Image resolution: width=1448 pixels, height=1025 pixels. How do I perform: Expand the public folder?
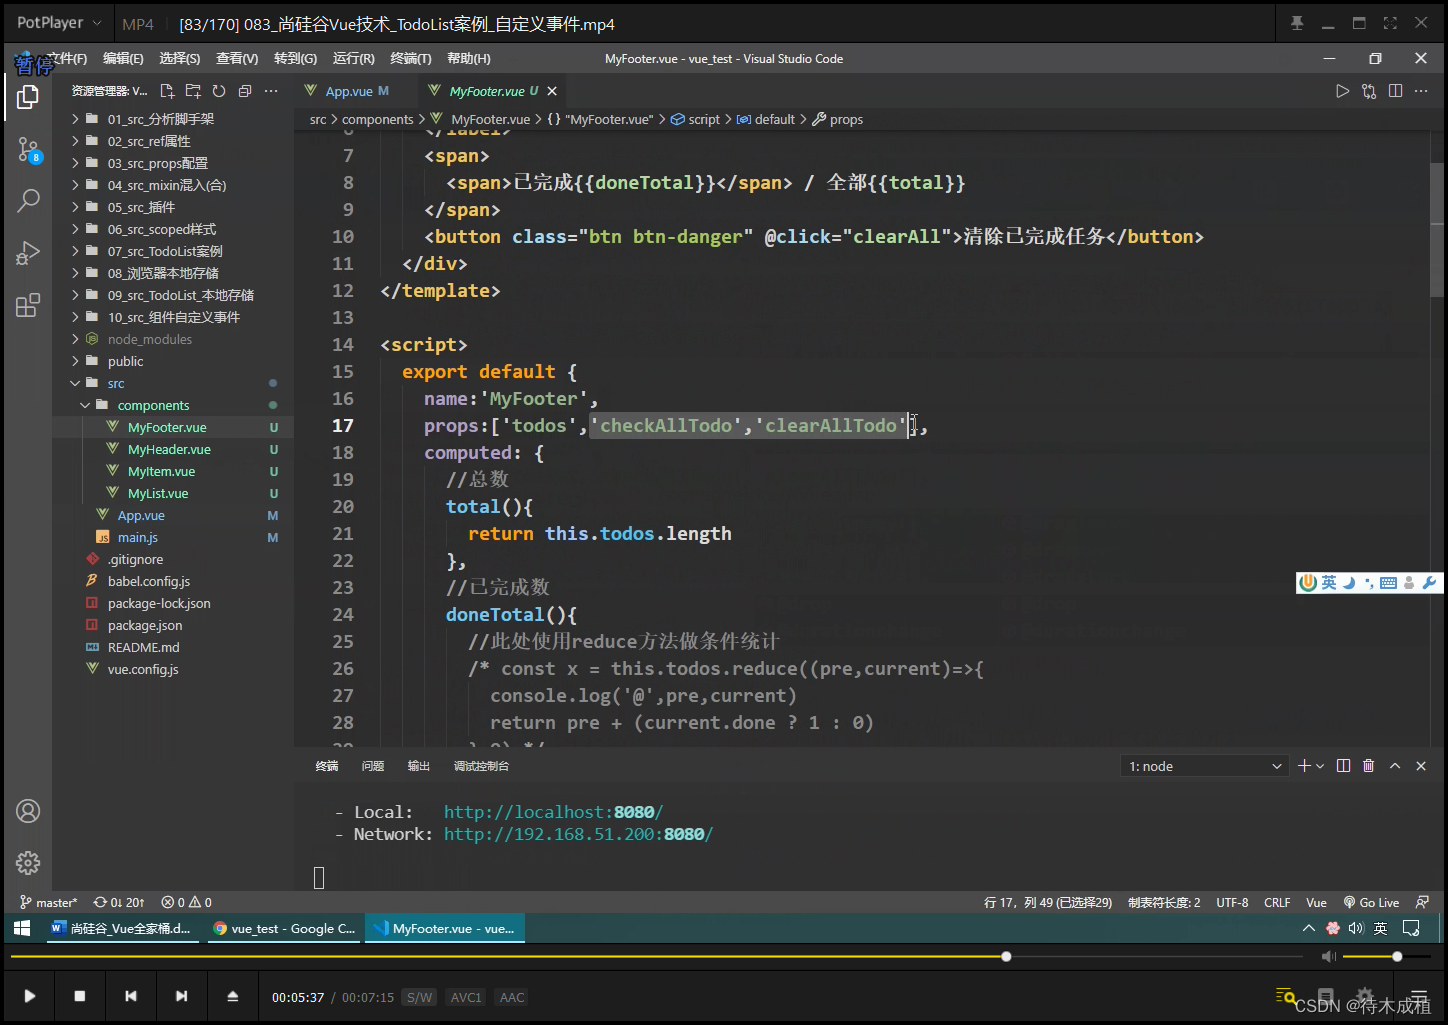[125, 361]
